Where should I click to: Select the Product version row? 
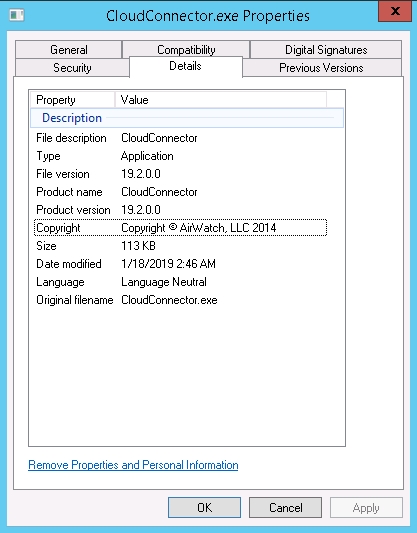(180, 210)
